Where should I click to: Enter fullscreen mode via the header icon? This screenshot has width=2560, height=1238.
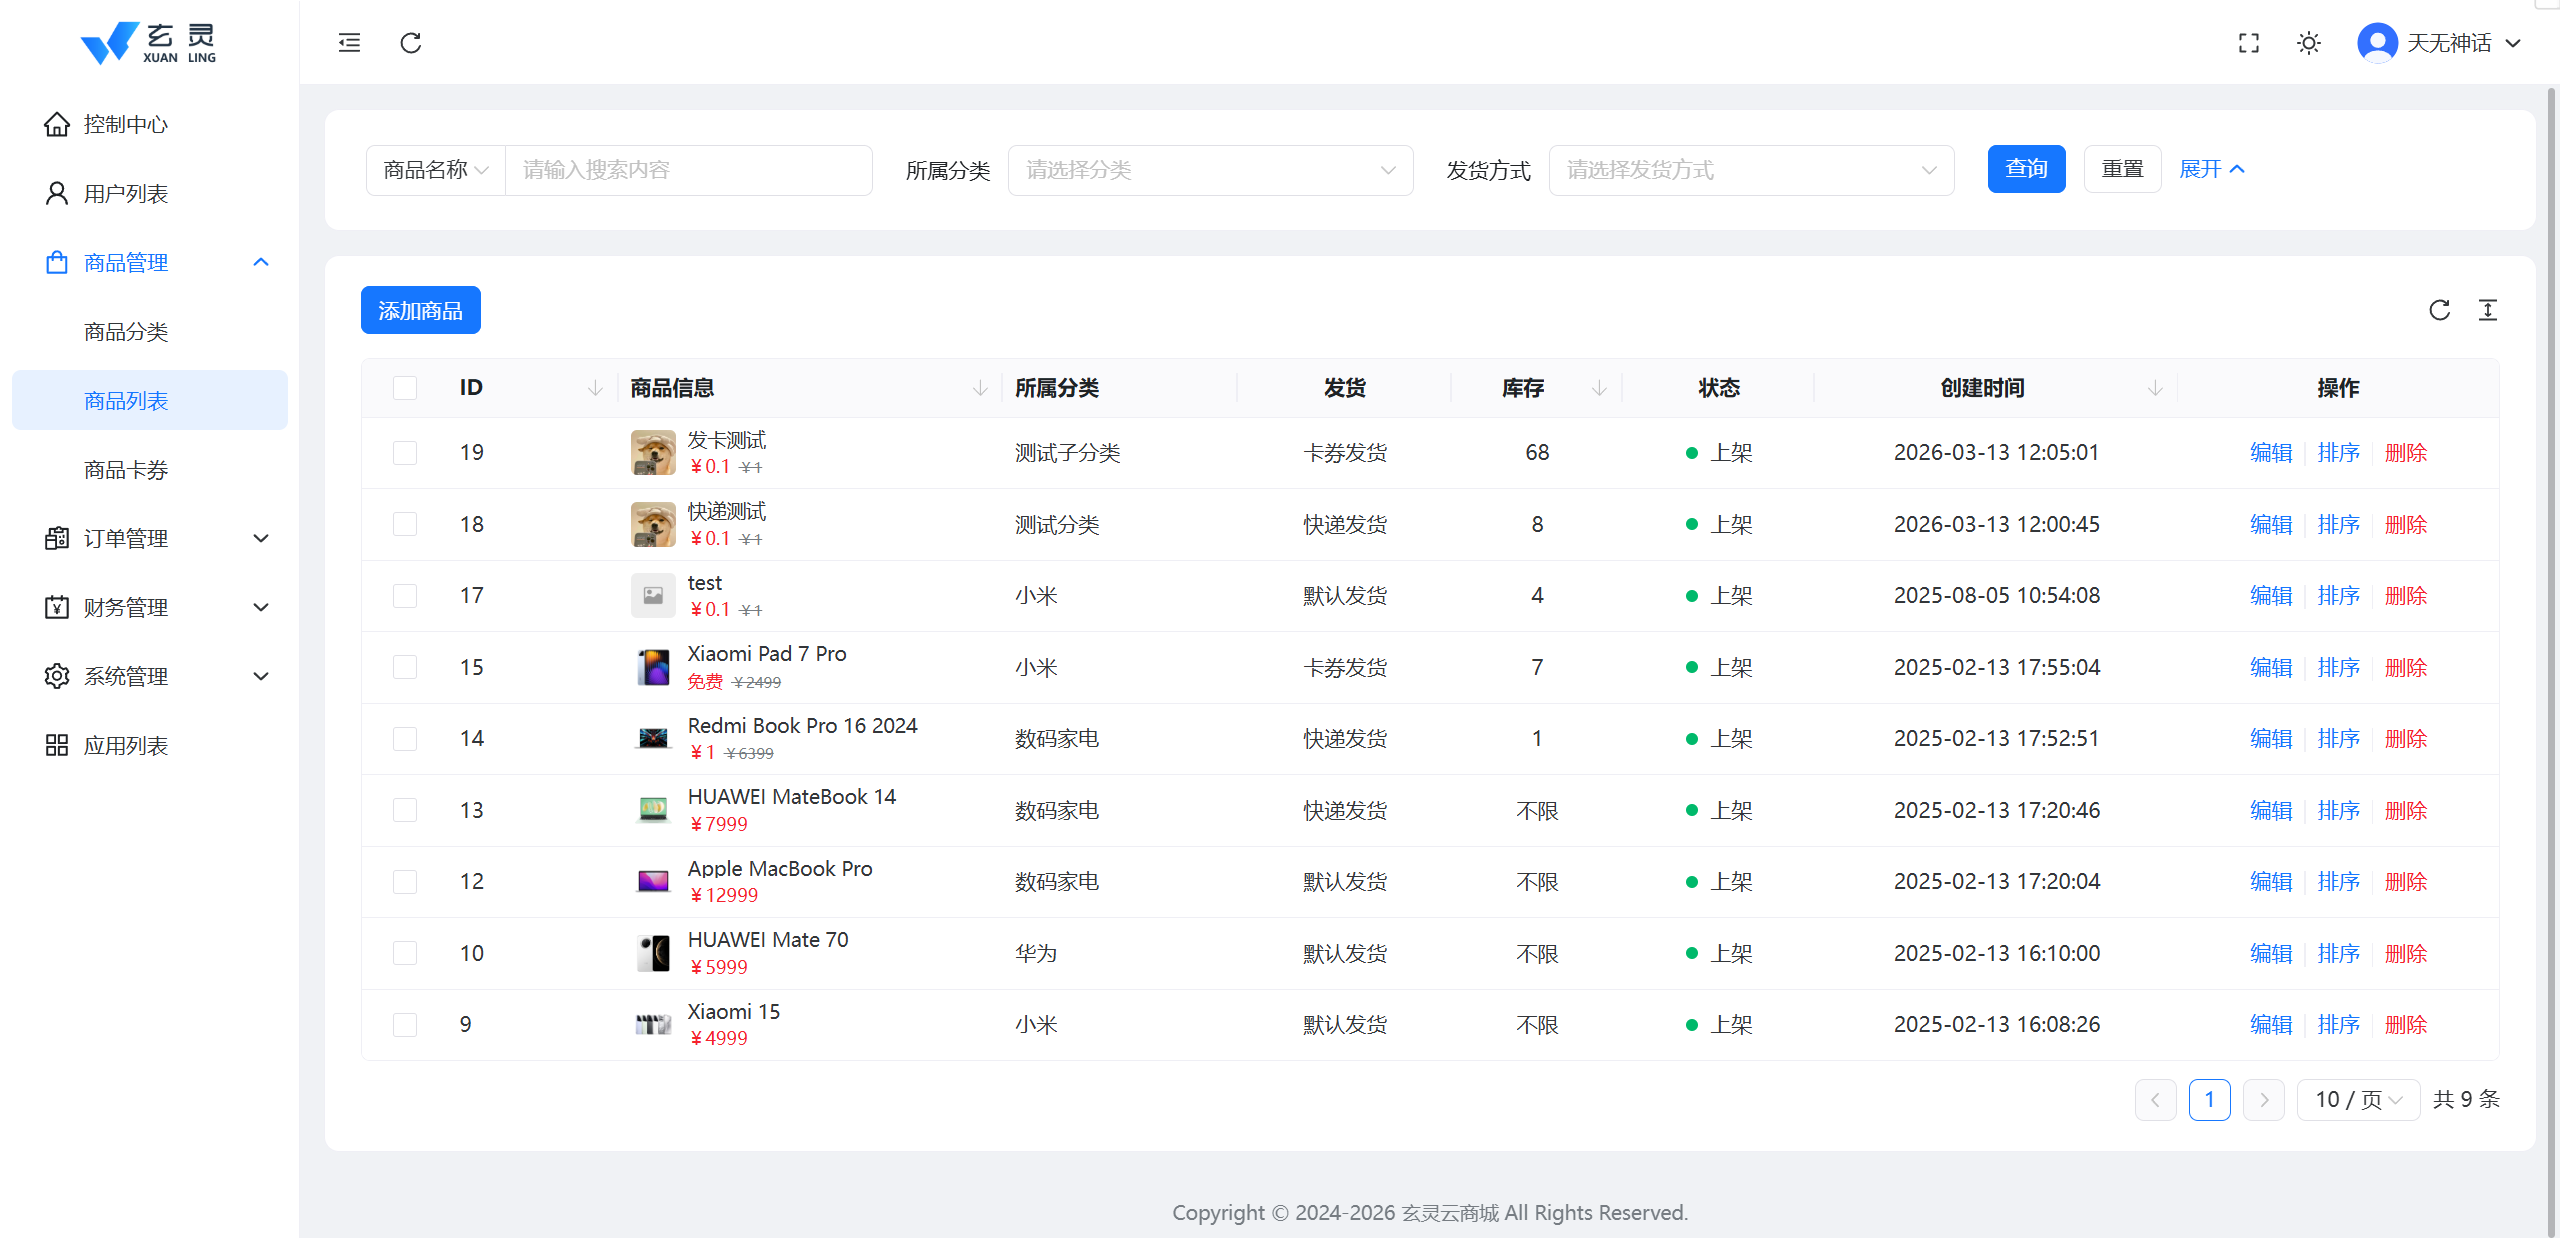click(x=2249, y=43)
